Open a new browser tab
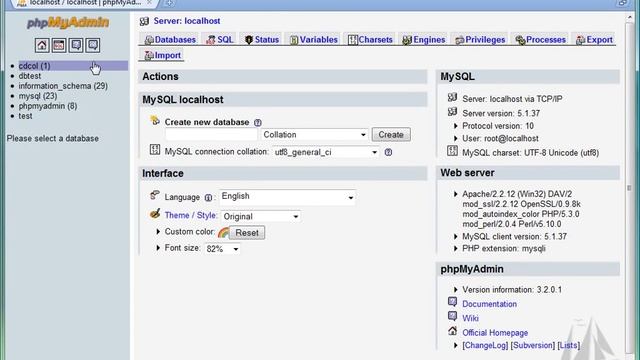Screen dimensions: 640x360 [x=169, y=3]
